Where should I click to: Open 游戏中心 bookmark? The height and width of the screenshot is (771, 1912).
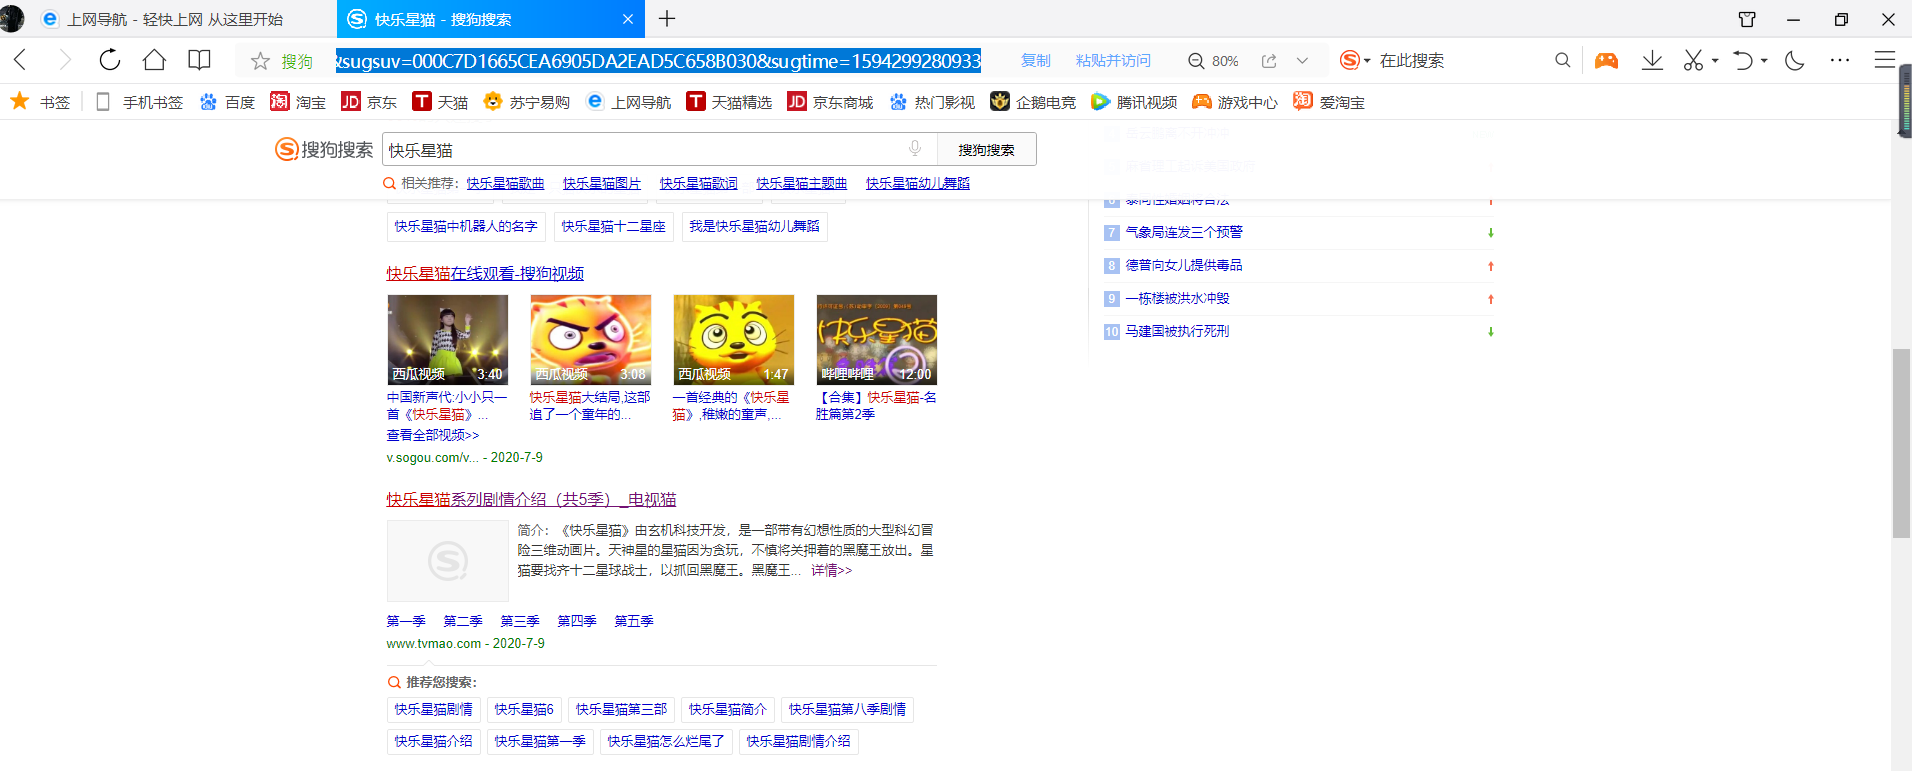[x=1235, y=102]
